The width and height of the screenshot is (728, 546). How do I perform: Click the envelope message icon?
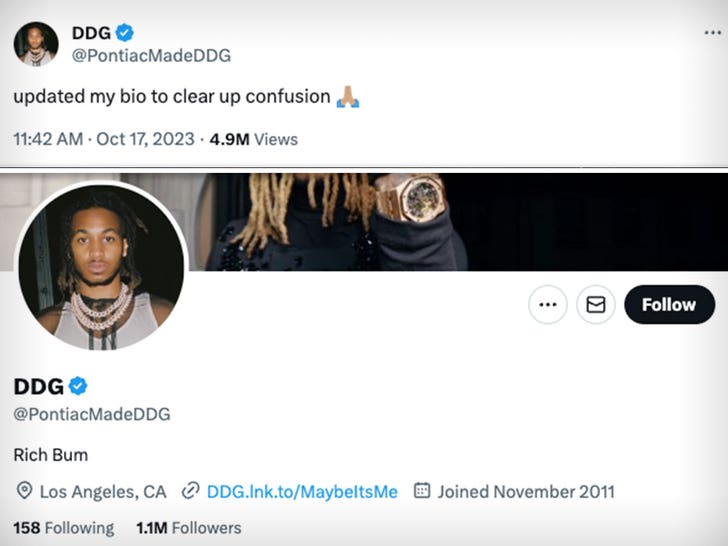pos(596,305)
